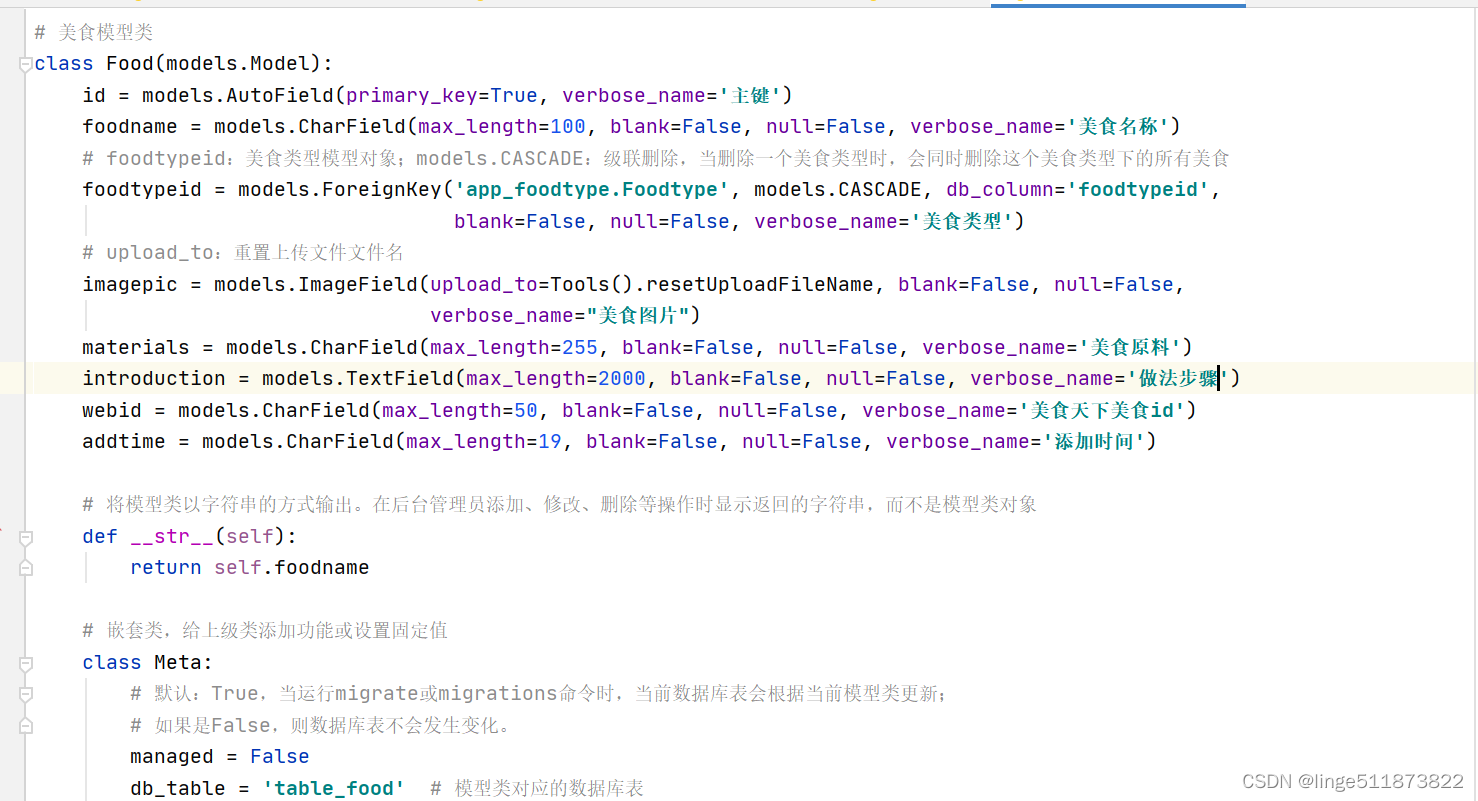1478x801 pixels.
Task: Click the 'db_table' attribute name
Action: click(178, 789)
